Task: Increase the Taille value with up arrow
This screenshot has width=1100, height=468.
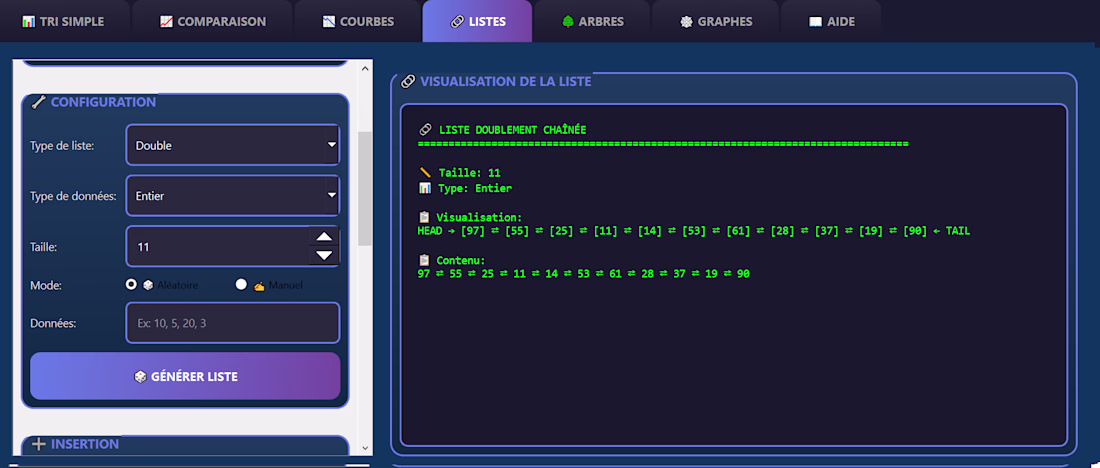Action: [x=324, y=237]
